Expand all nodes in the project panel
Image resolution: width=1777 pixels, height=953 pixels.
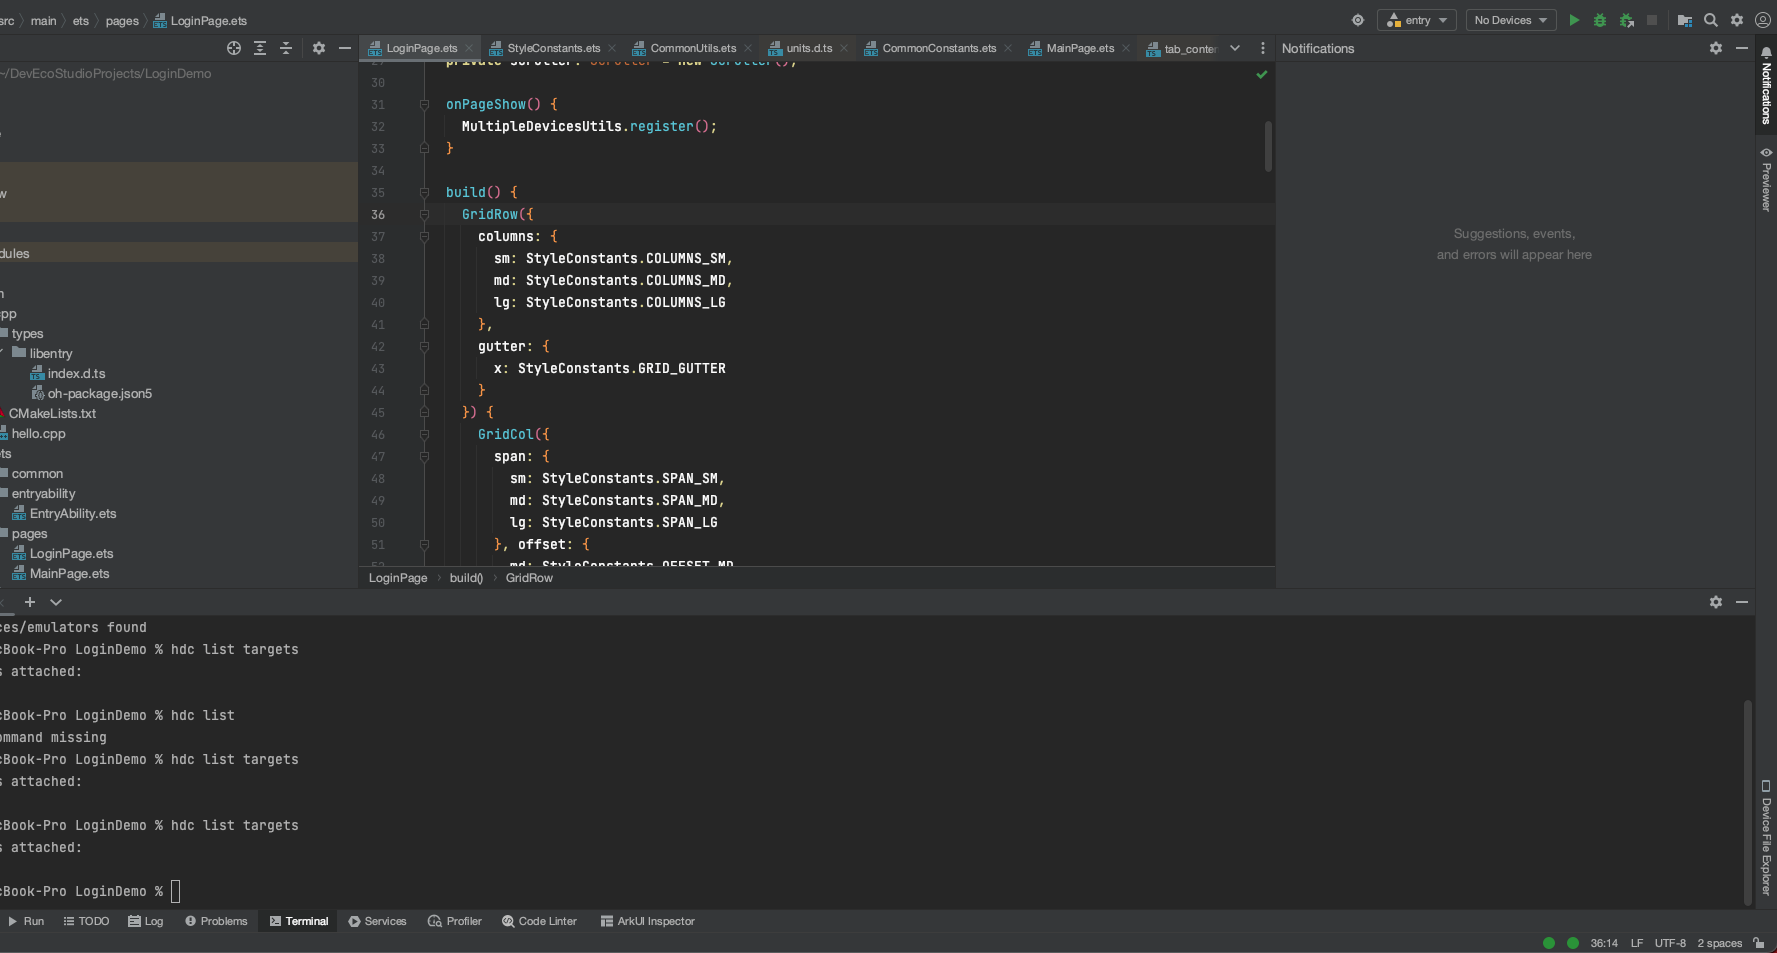[x=260, y=48]
